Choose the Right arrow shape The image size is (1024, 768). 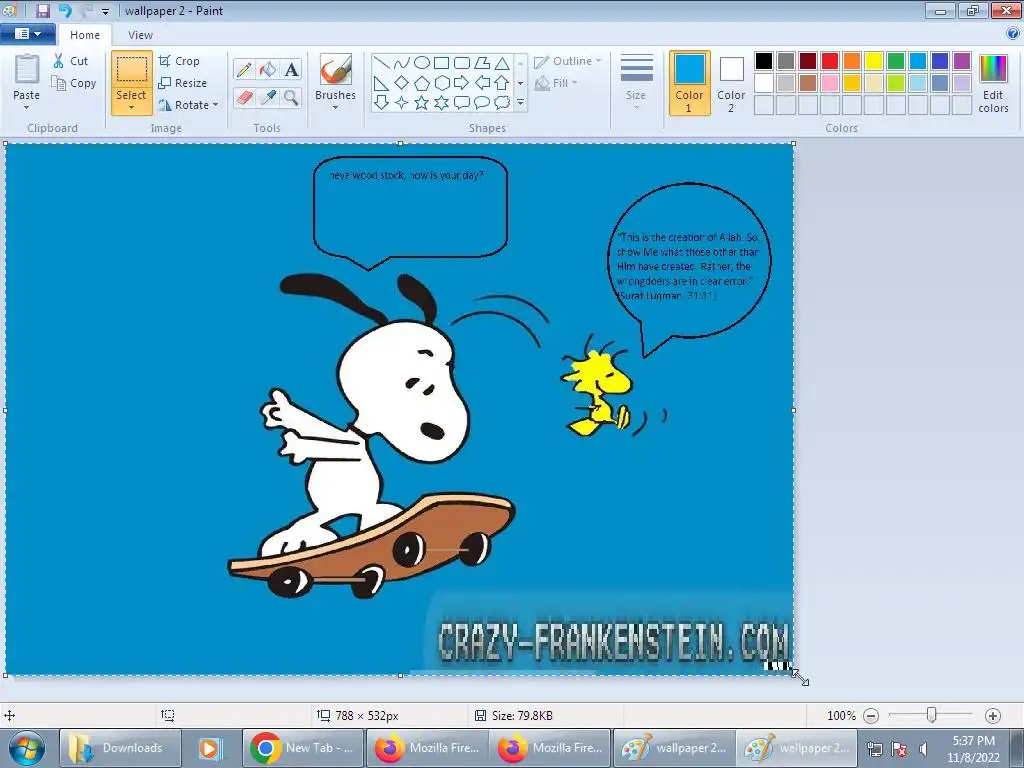462,83
